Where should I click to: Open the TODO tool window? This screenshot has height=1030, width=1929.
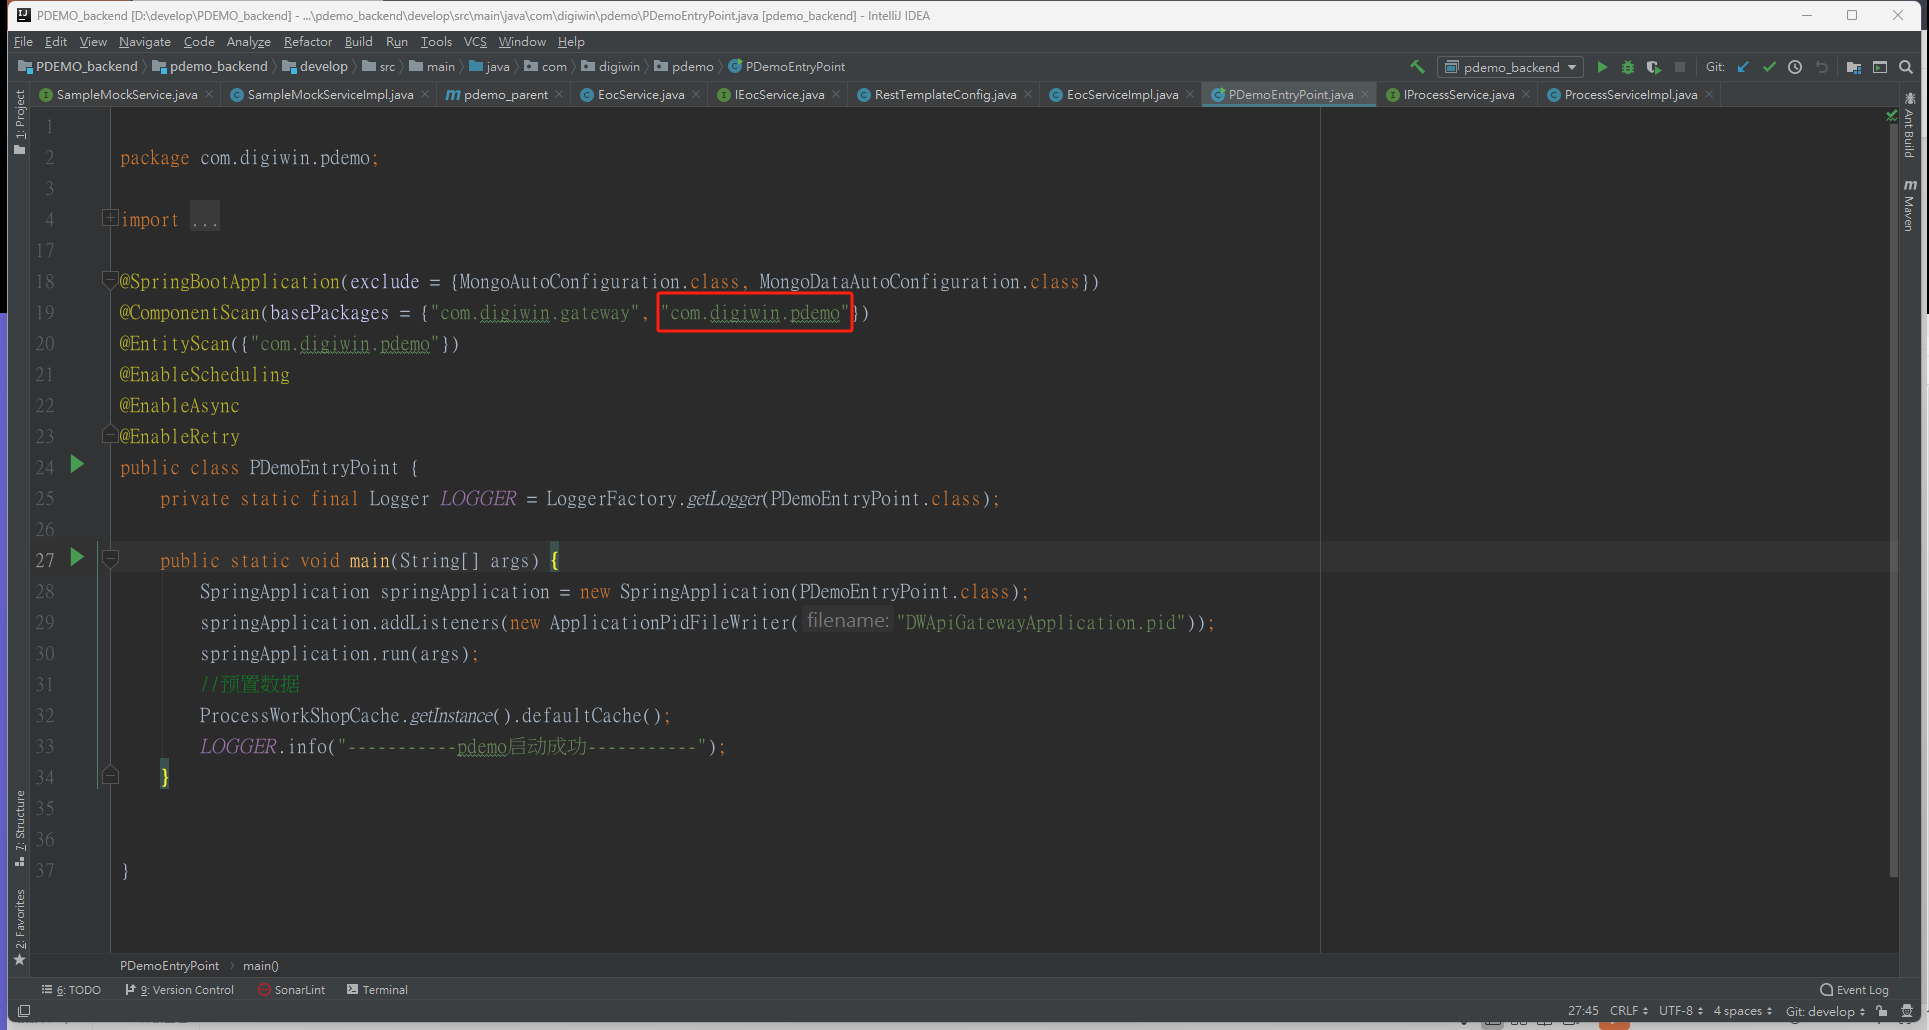coord(71,990)
